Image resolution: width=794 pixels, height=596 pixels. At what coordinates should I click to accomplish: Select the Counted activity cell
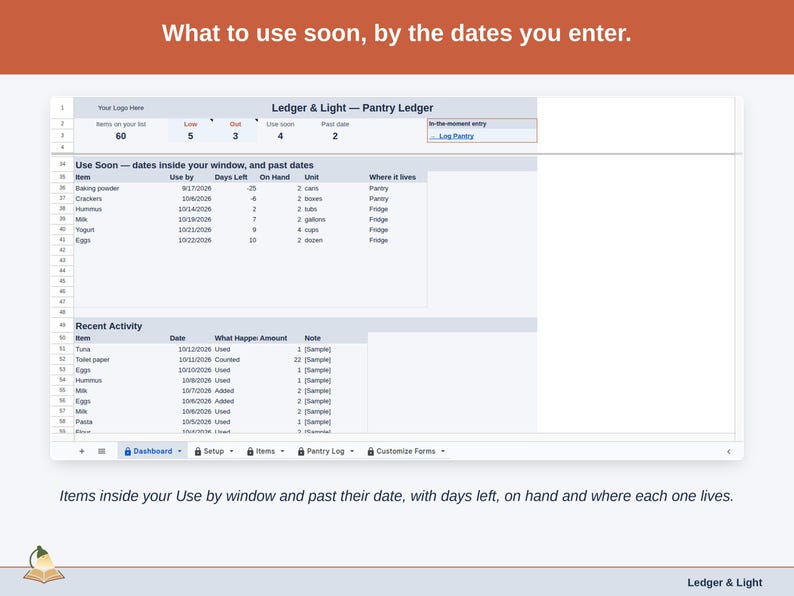coord(235,360)
